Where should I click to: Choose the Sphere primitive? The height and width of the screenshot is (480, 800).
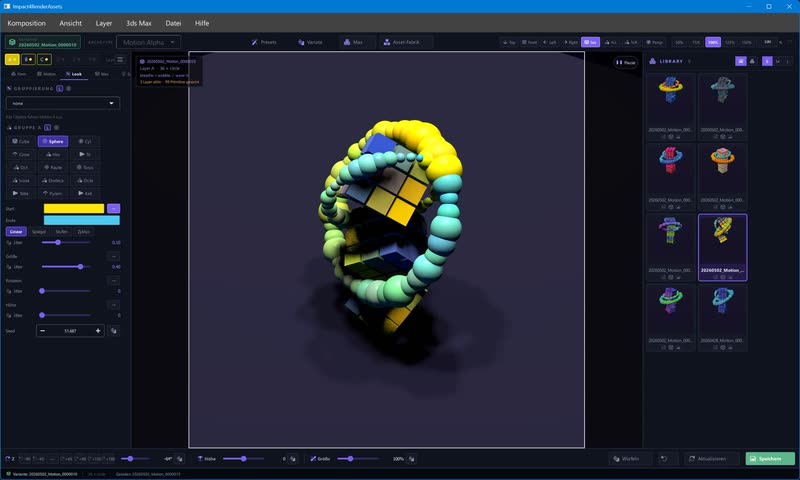(53, 141)
